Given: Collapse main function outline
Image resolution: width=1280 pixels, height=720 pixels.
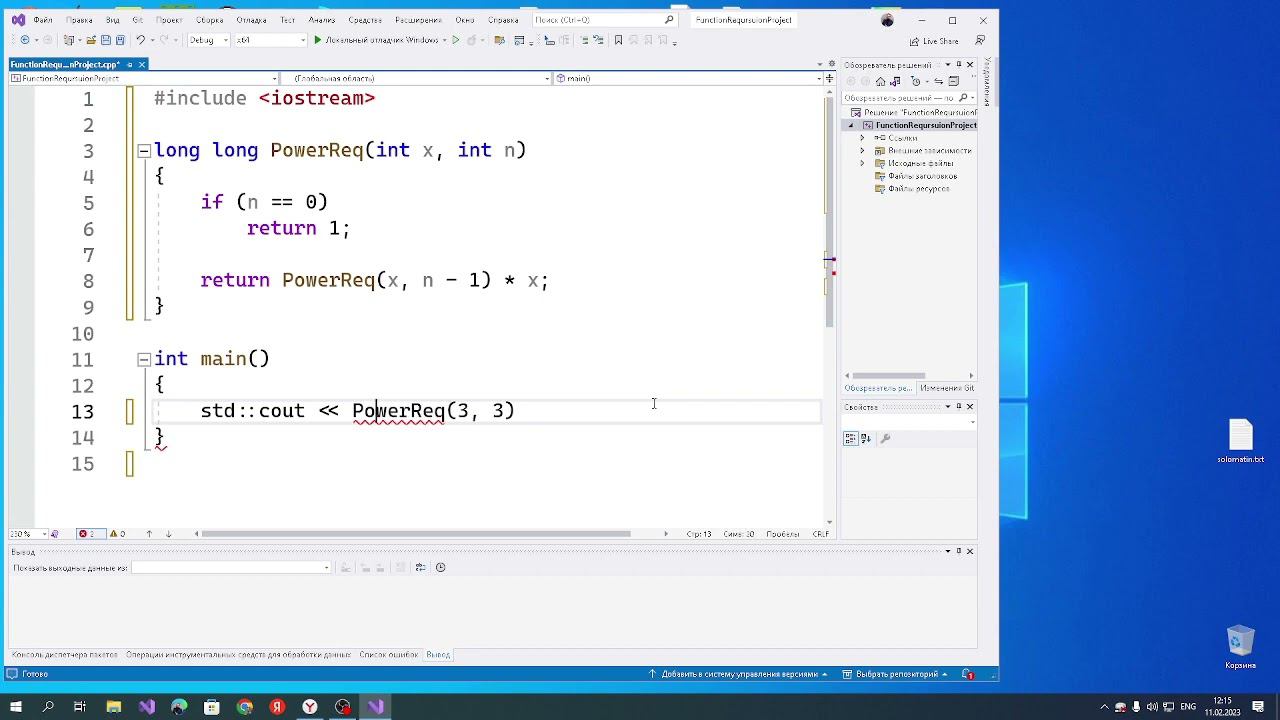Looking at the screenshot, I should (144, 359).
